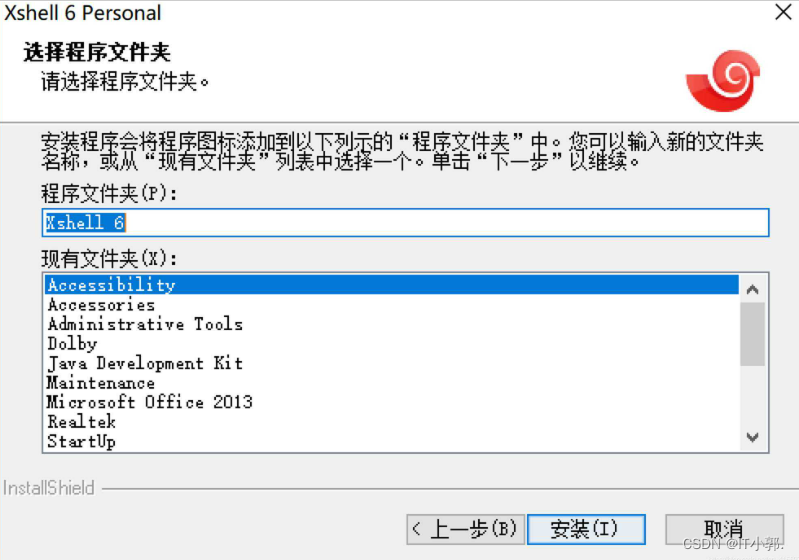This screenshot has height=560, width=799.
Task: Cancel setup with 取消 button
Action: (724, 529)
